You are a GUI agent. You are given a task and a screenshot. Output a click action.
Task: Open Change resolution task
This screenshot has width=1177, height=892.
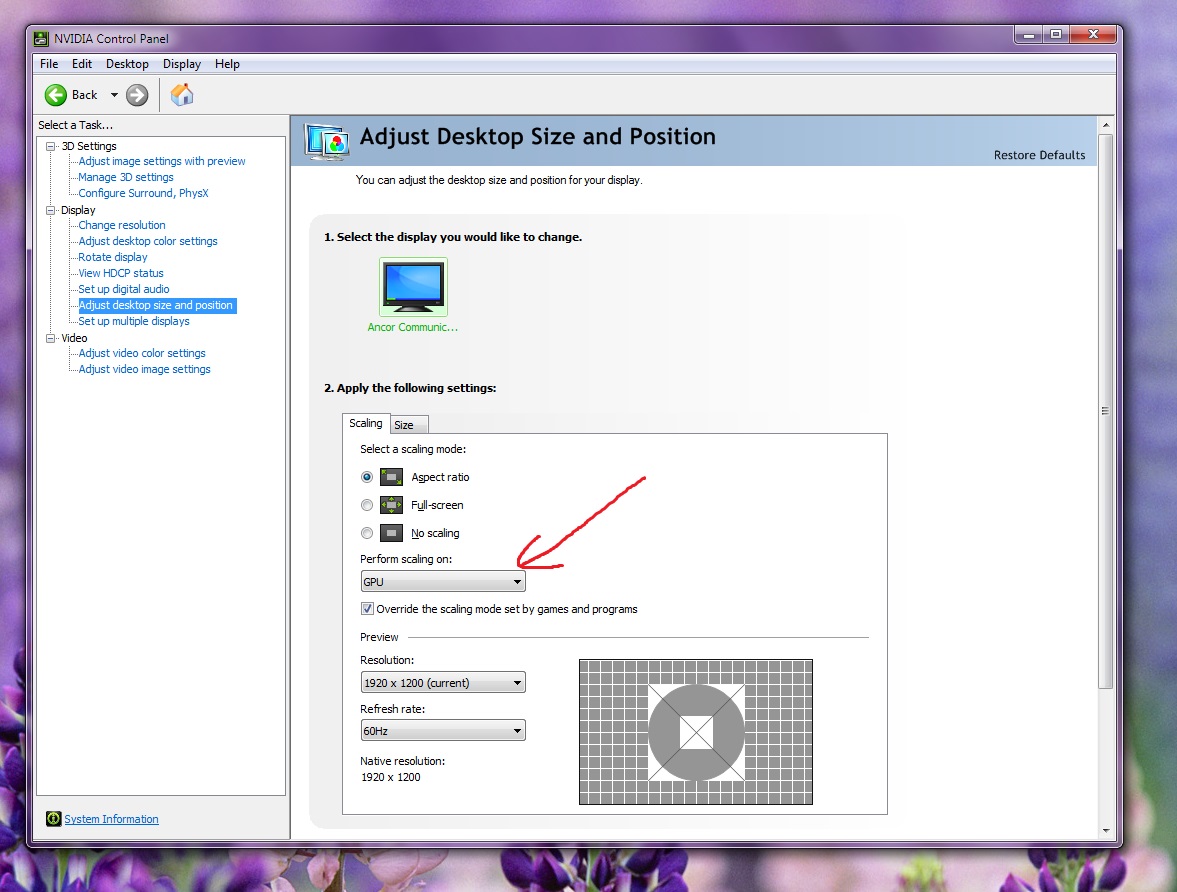pos(122,225)
